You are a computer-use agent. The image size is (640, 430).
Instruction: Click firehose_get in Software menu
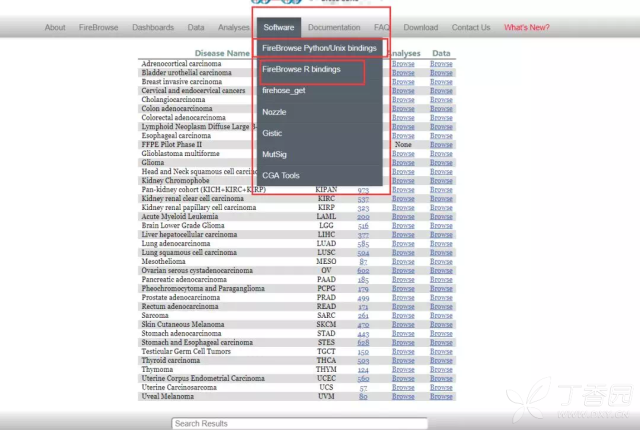[x=284, y=91]
